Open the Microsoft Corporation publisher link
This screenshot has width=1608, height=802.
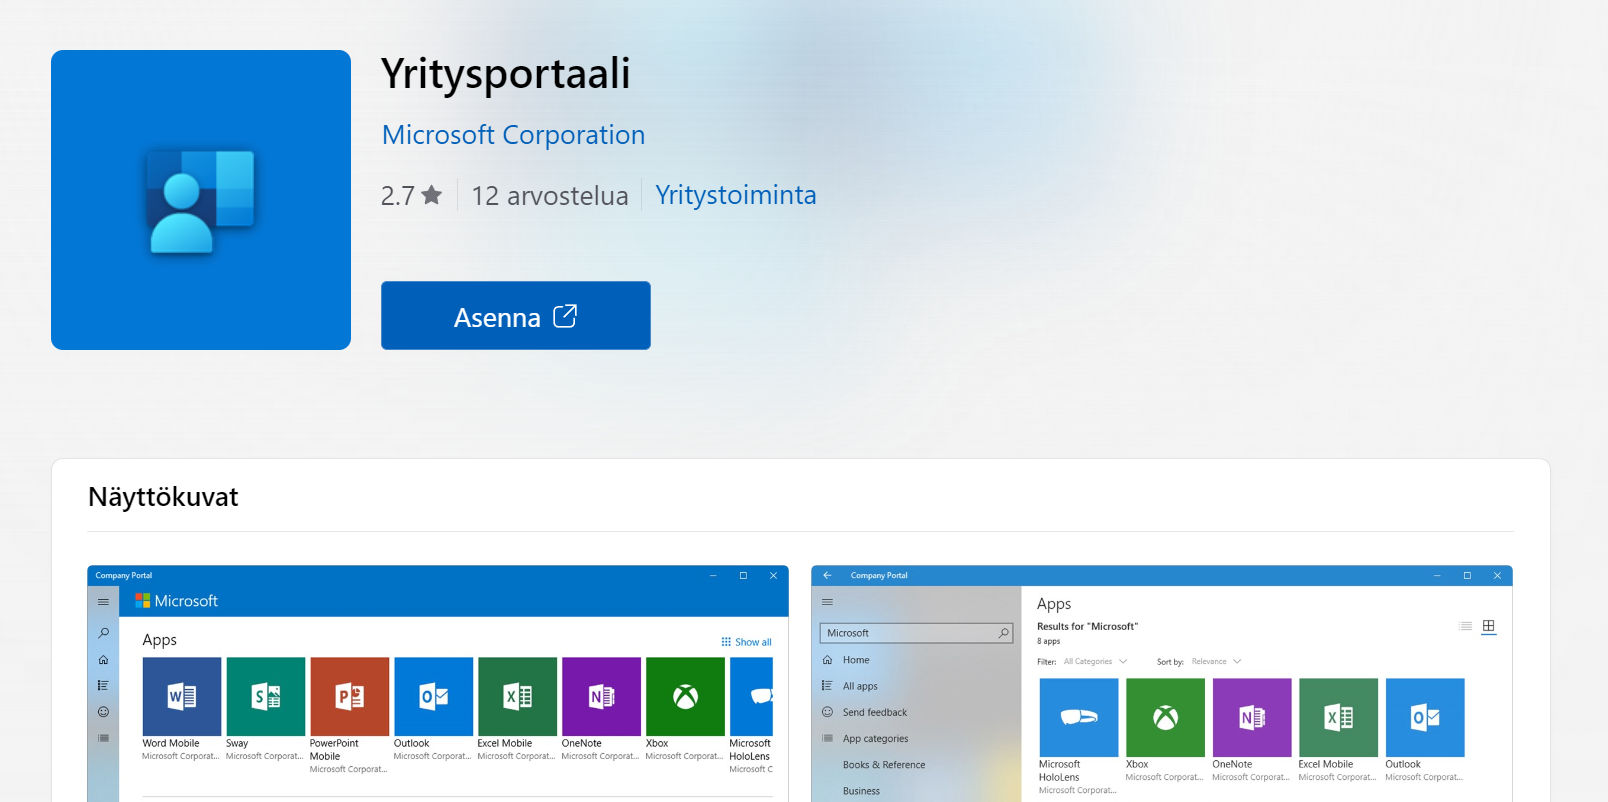pos(513,135)
